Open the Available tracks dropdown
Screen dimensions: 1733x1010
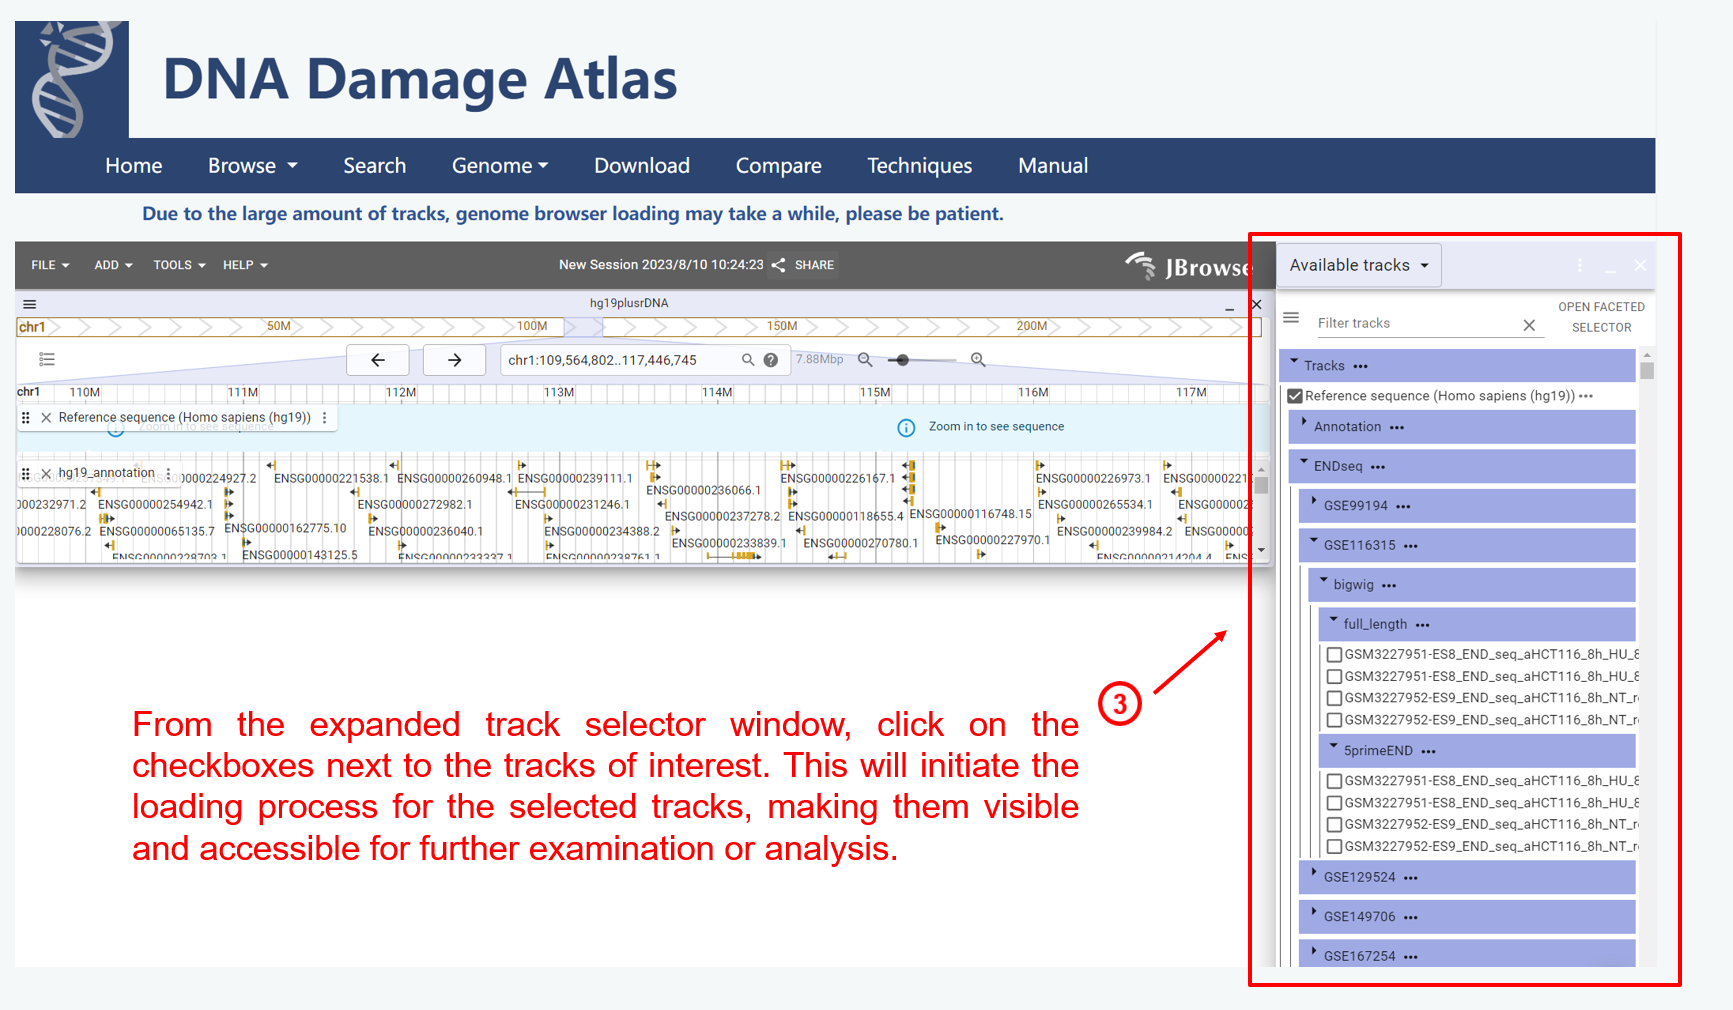(x=1359, y=265)
